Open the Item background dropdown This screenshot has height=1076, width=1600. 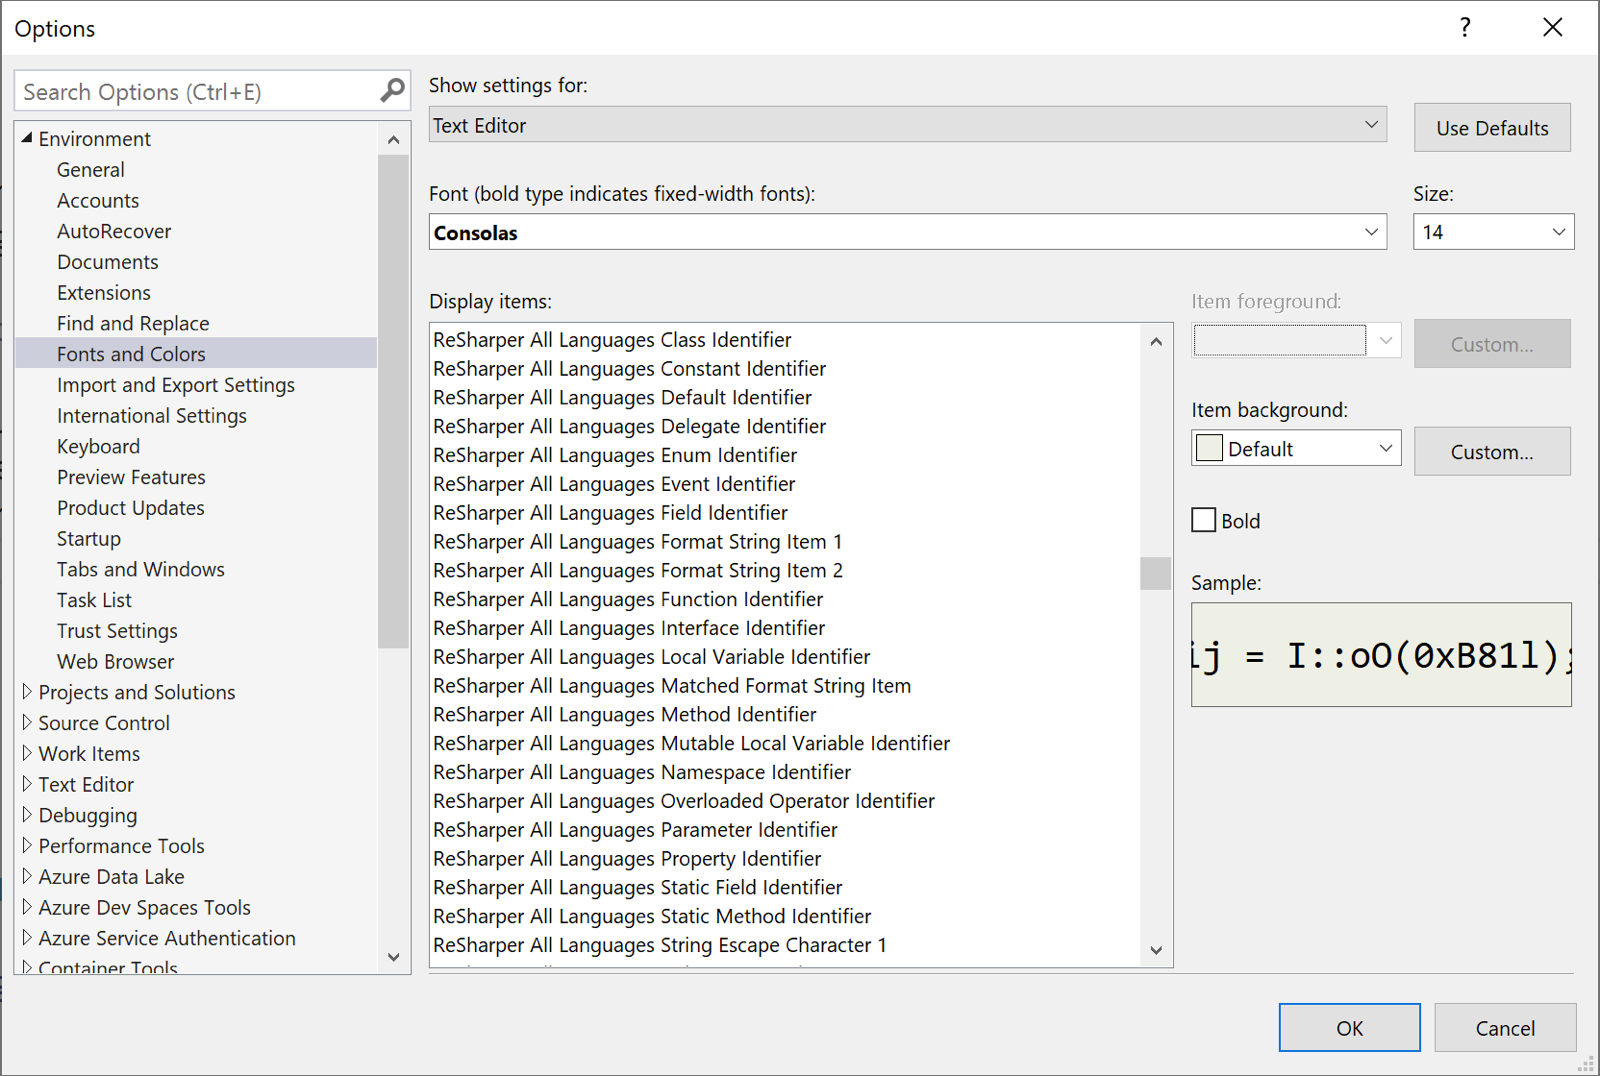tap(1296, 448)
